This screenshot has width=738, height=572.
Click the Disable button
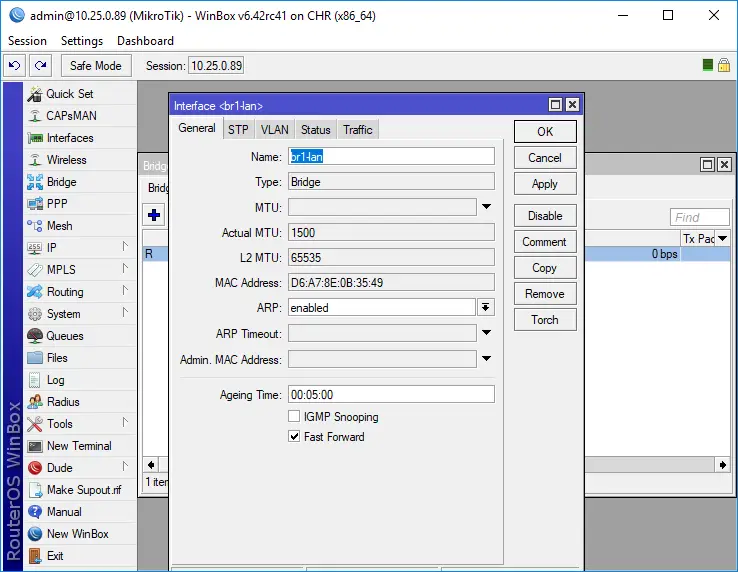point(545,216)
